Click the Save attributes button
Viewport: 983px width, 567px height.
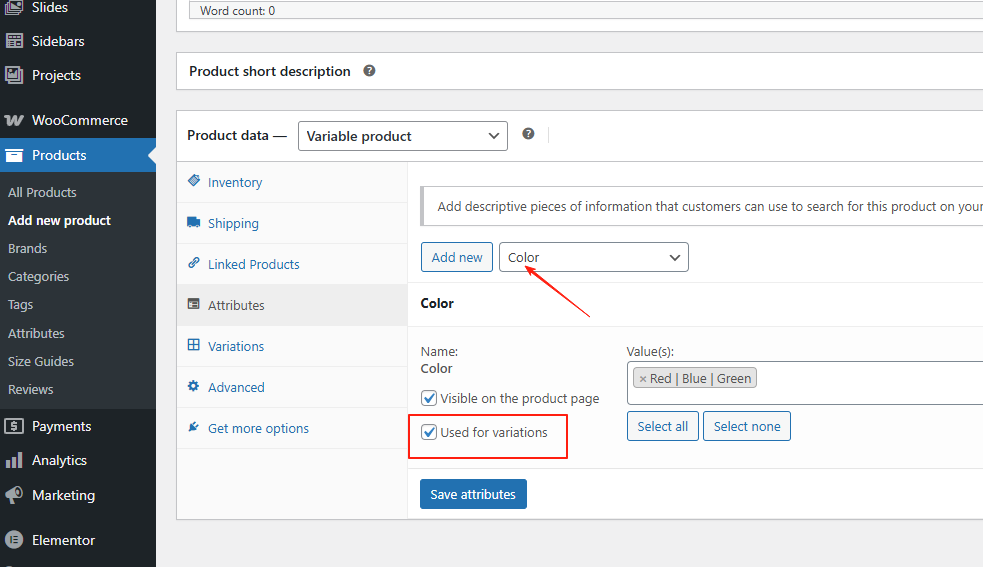pos(473,494)
